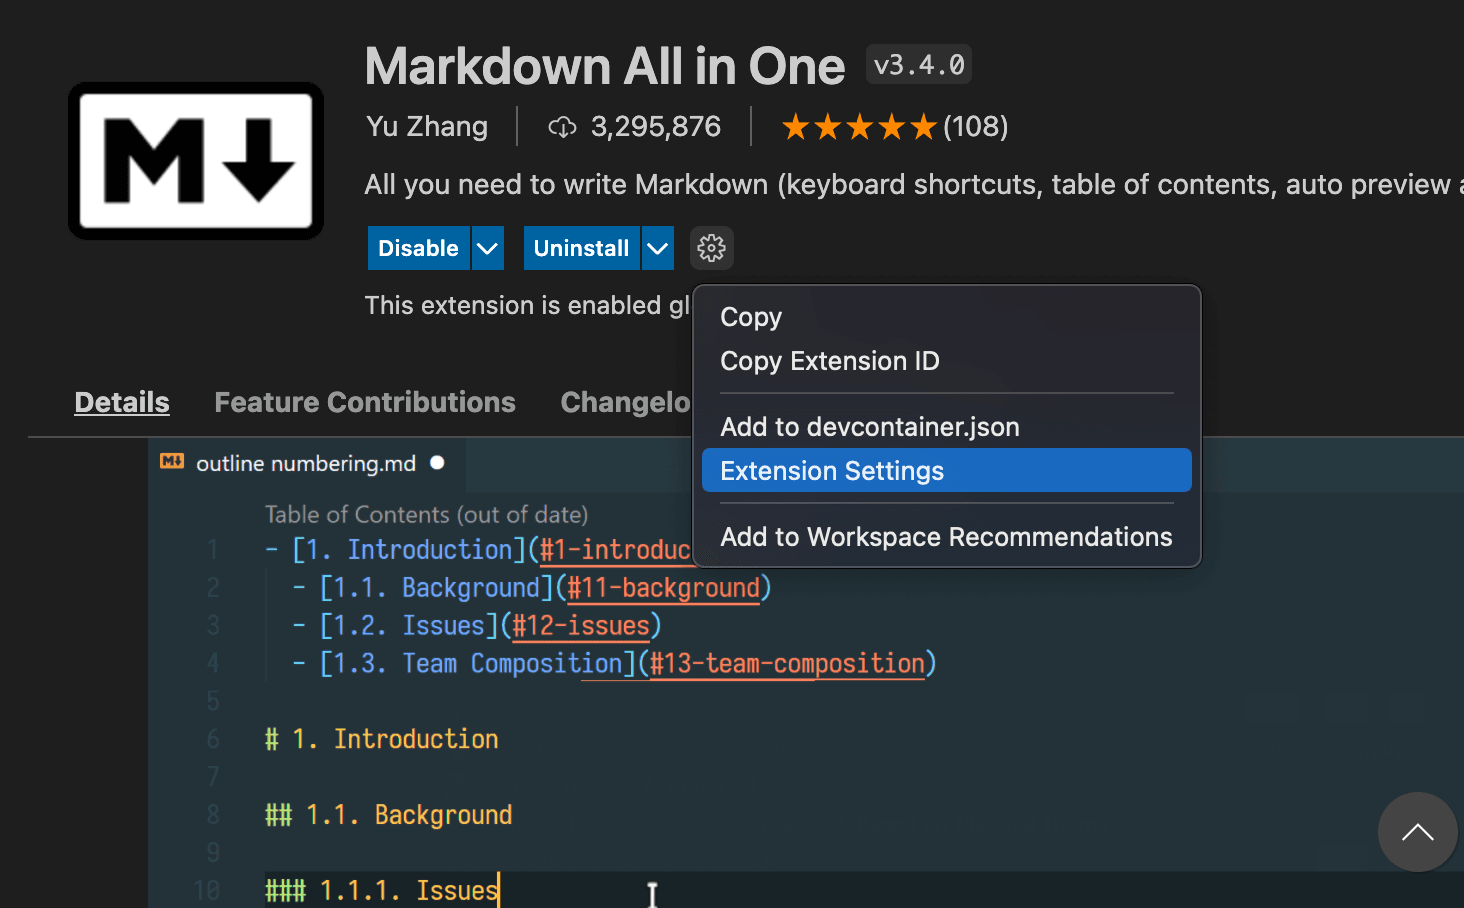
Task: Click Add to devcontainer.json
Action: 869,426
